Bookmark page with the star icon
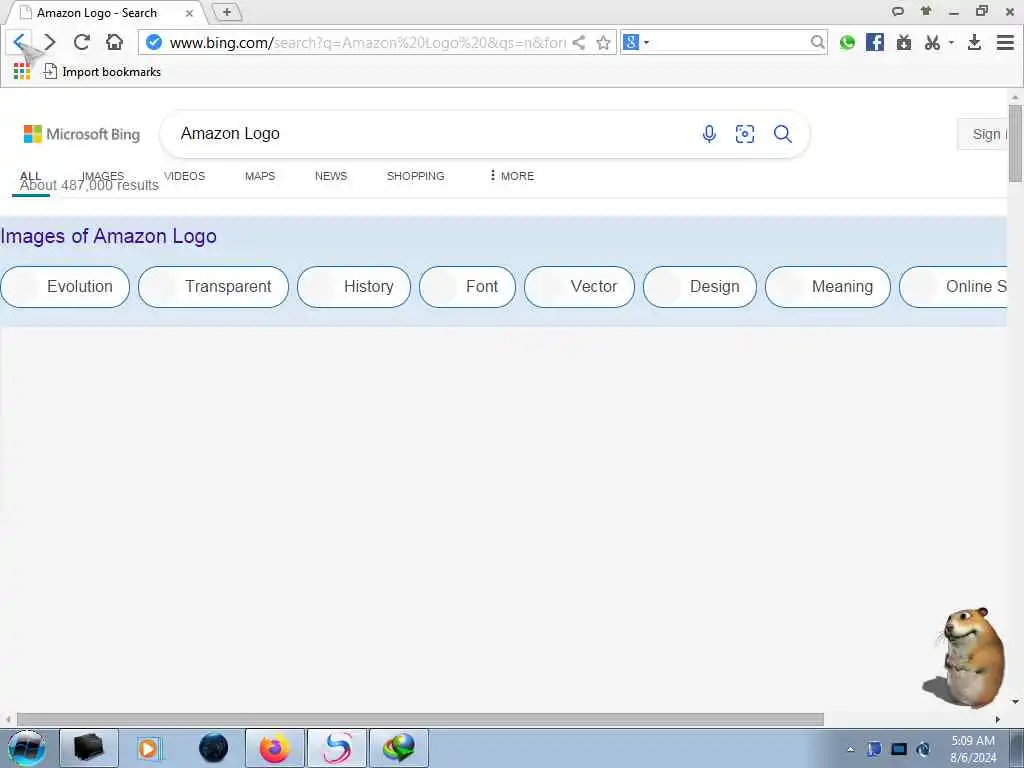Viewport: 1024px width, 768px height. [x=603, y=42]
